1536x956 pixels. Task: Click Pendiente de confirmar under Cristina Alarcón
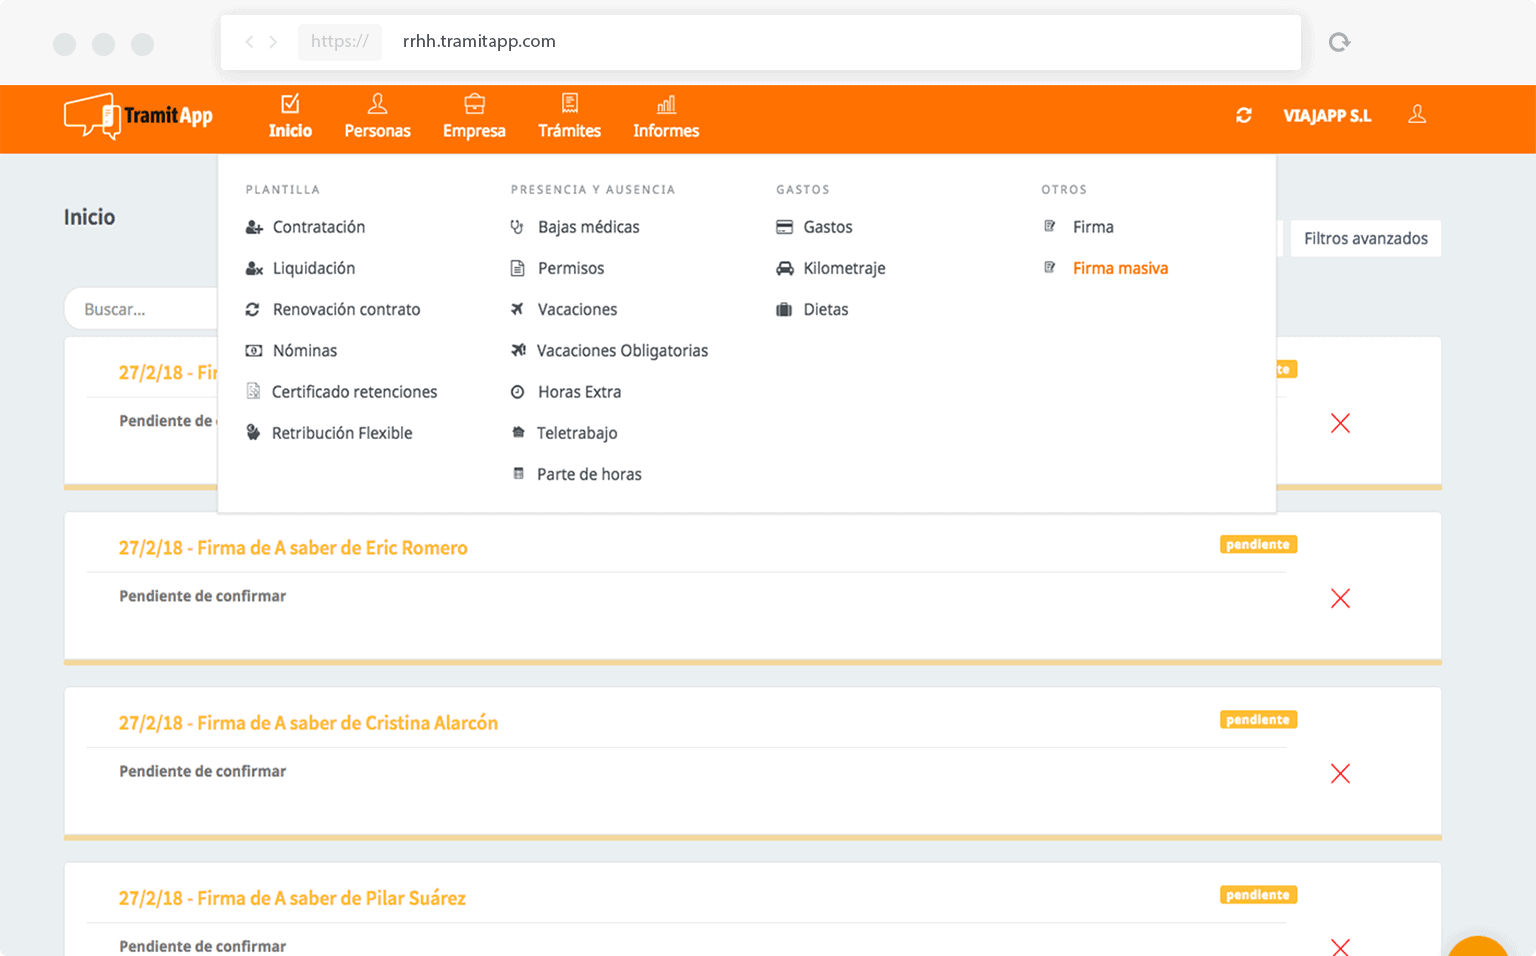click(202, 771)
